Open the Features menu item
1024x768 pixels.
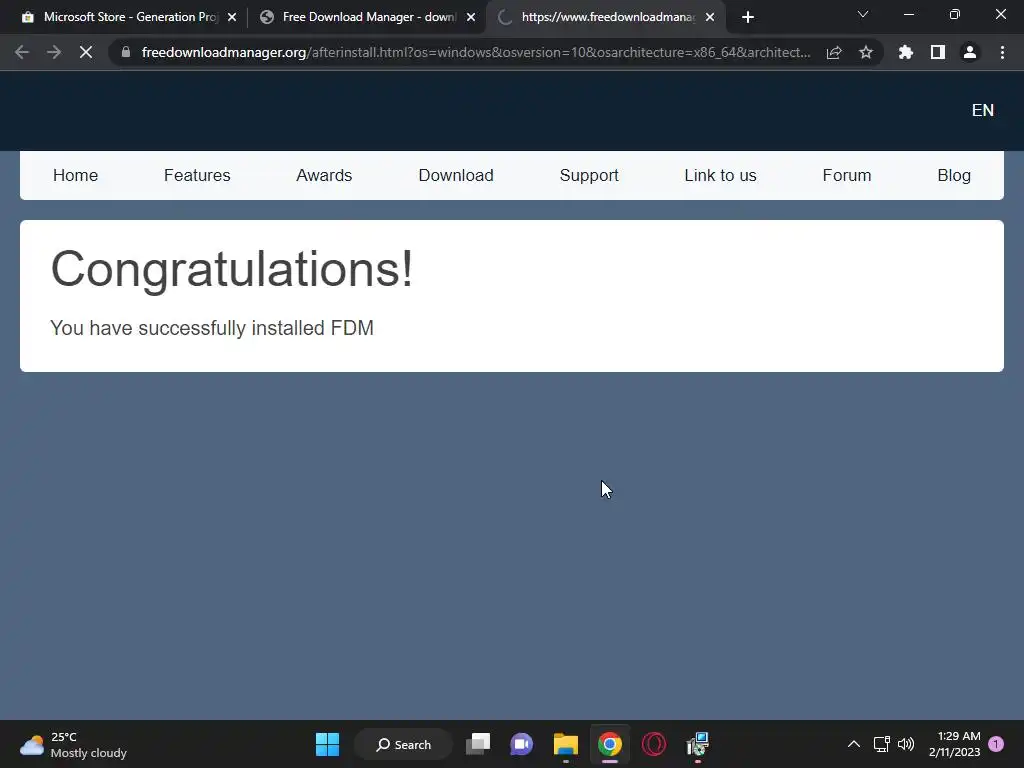[197, 175]
